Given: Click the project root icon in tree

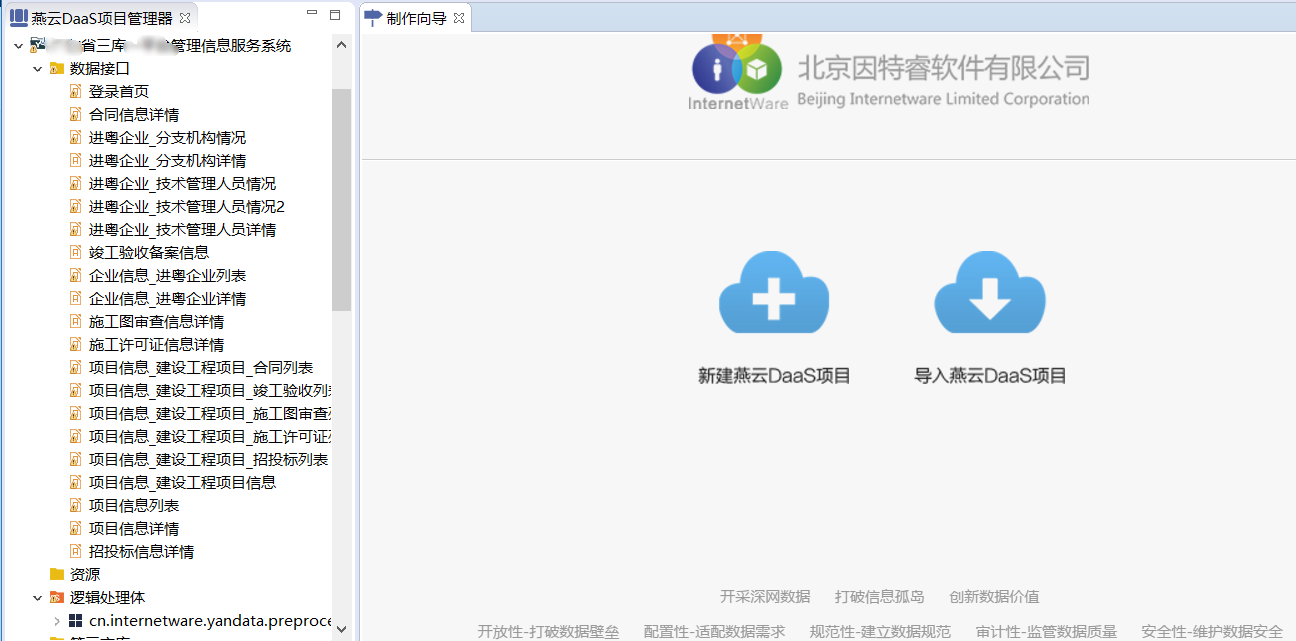Looking at the screenshot, I should 38,45.
